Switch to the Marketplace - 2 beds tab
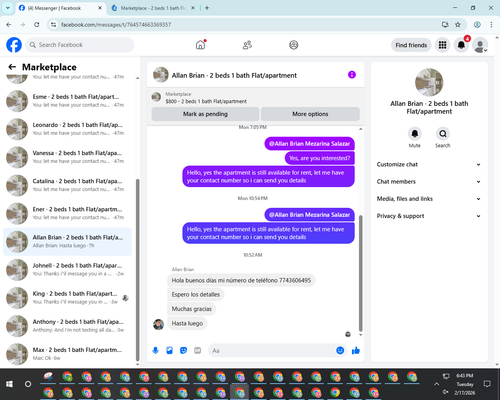 click(153, 8)
